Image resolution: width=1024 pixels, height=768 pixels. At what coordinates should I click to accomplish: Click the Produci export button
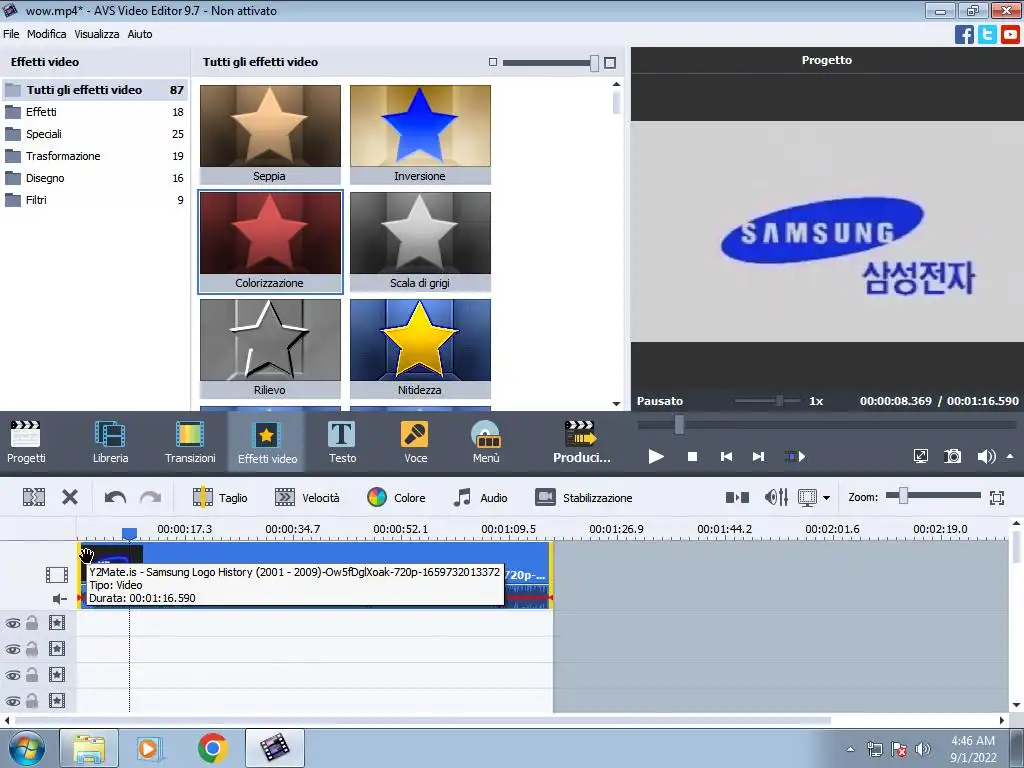pyautogui.click(x=581, y=441)
